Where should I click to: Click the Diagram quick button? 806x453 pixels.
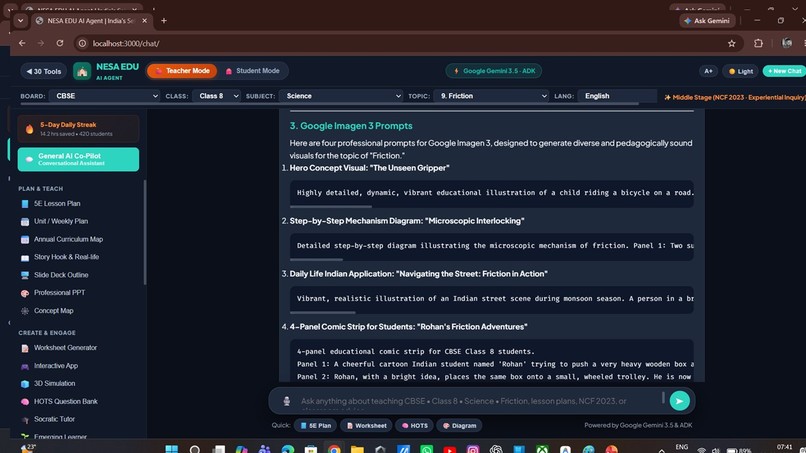click(460, 426)
